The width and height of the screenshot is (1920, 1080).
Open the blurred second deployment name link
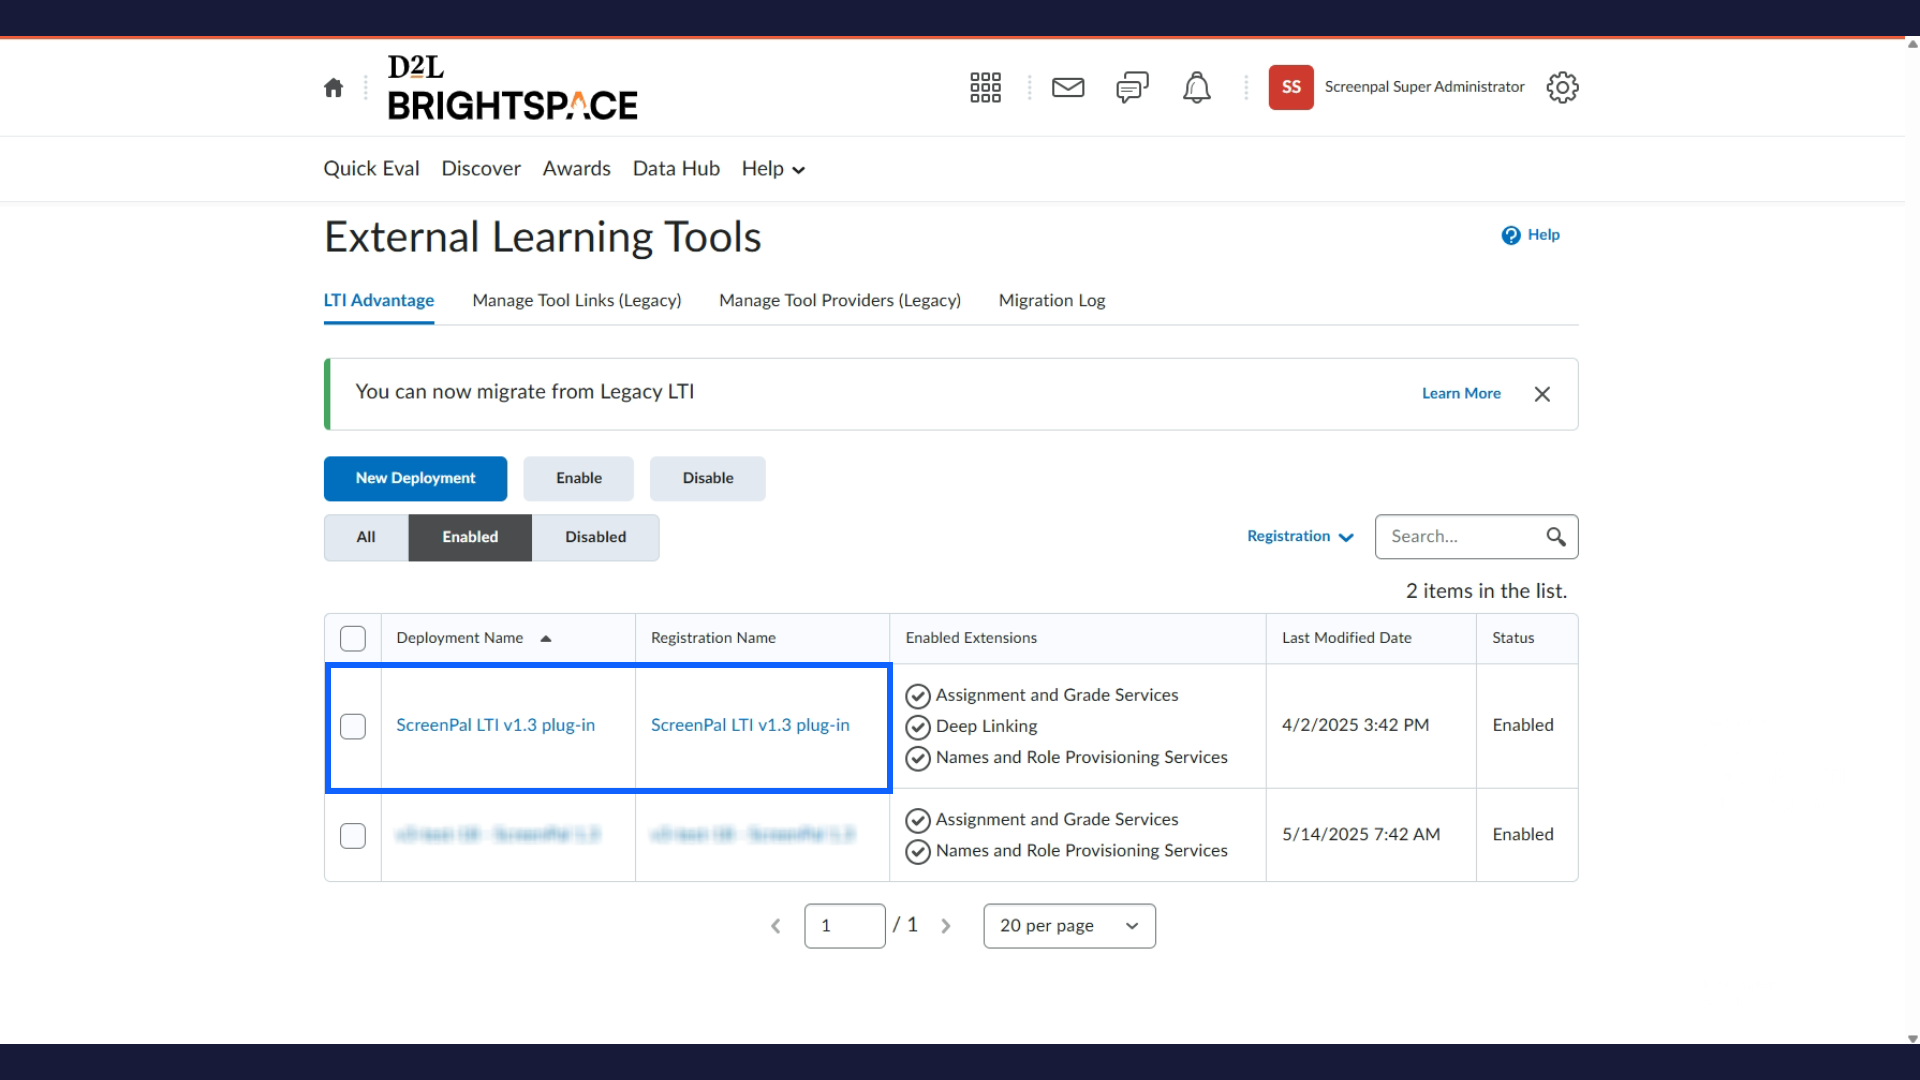coord(498,835)
